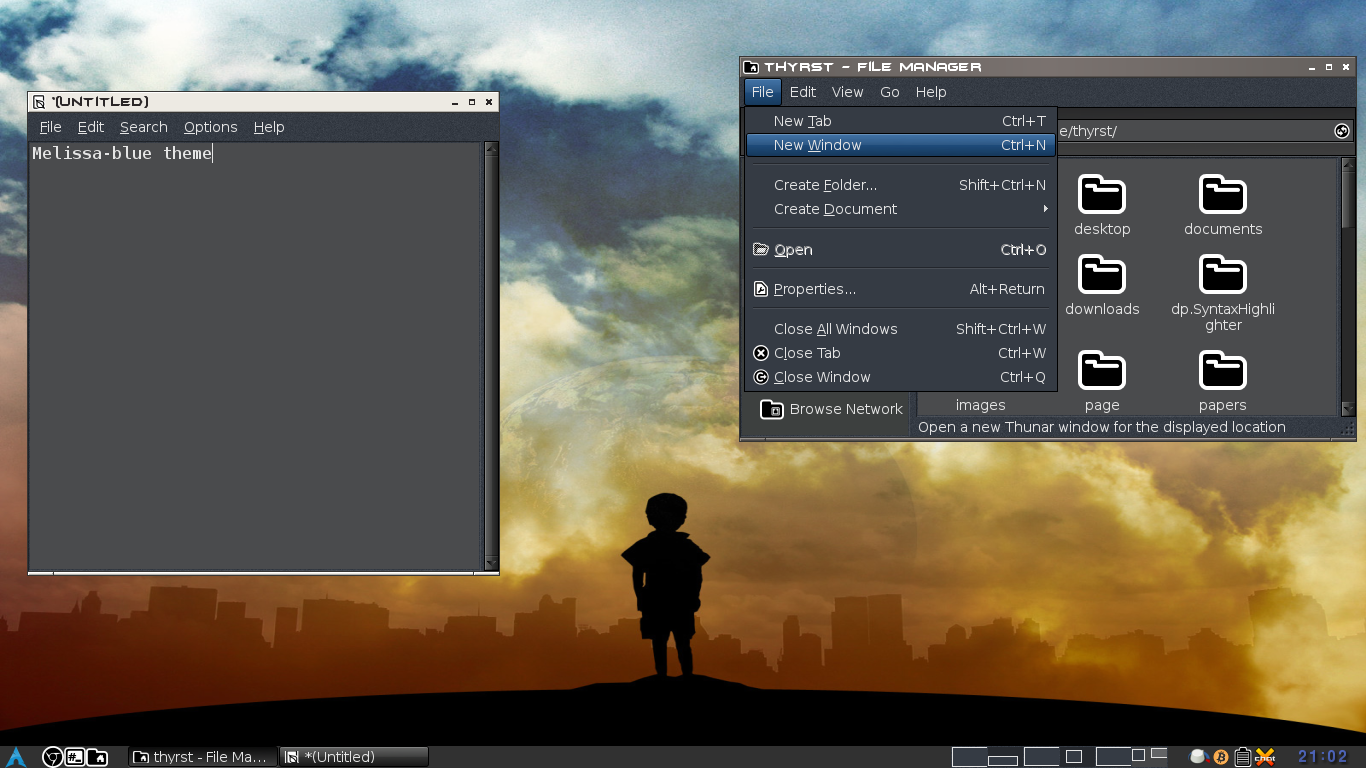Choose New Window from File menu

click(901, 145)
